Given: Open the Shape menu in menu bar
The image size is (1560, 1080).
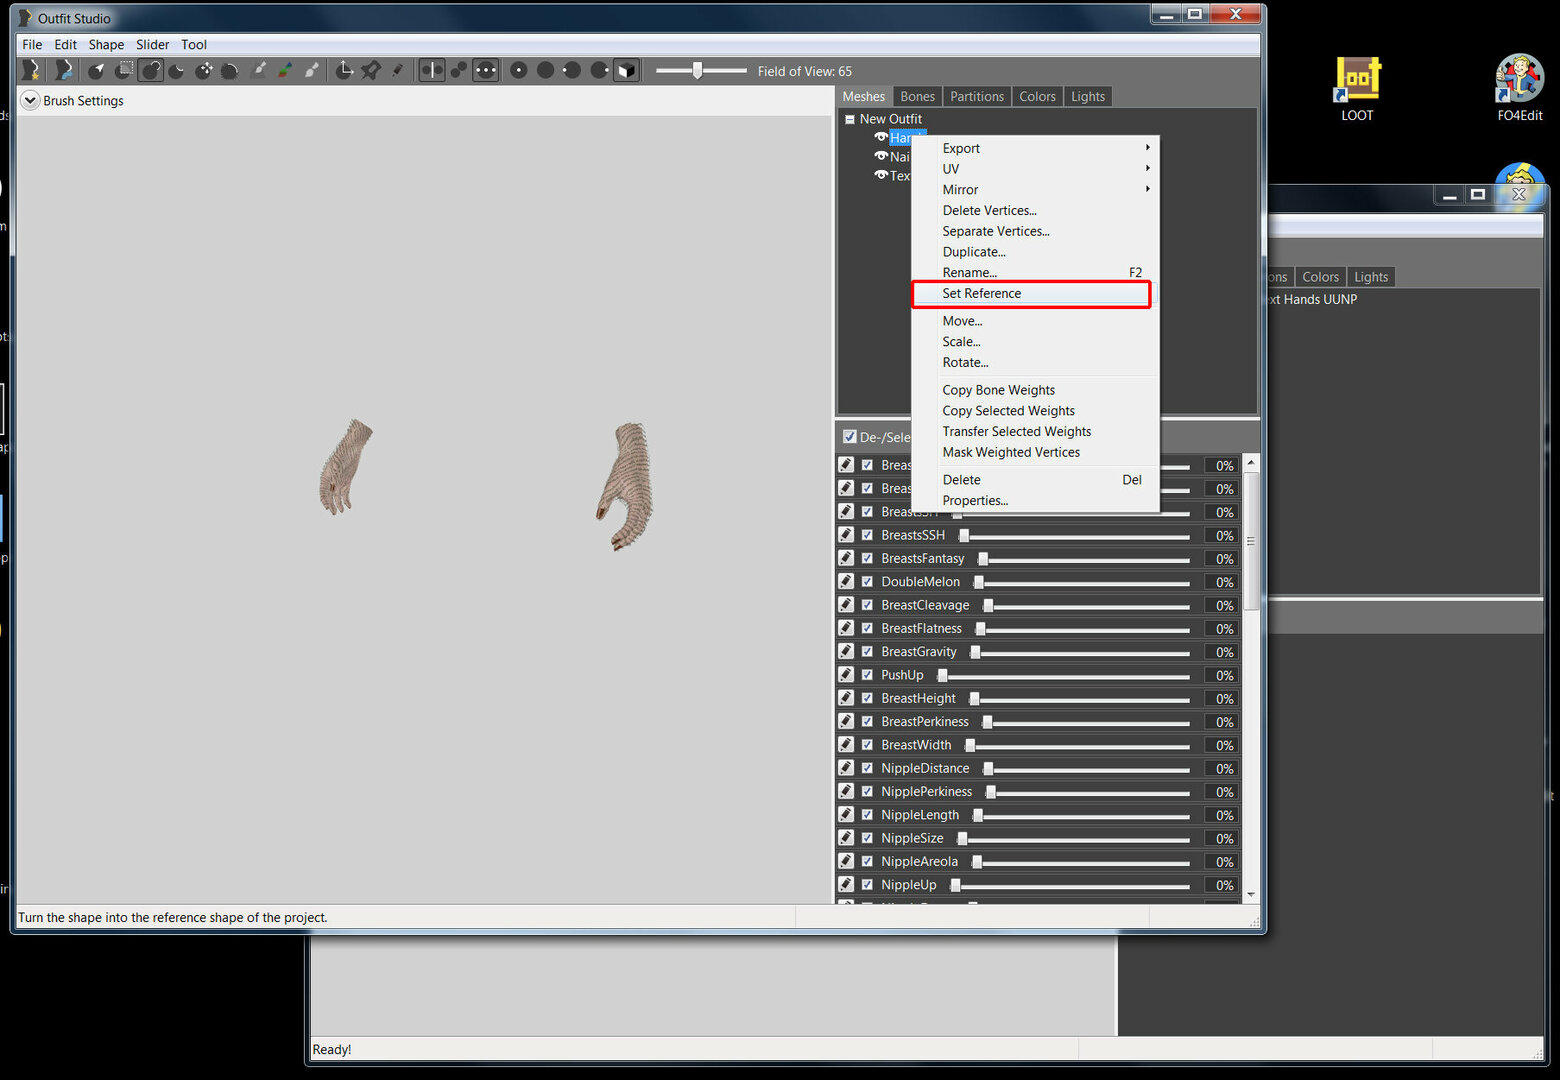Looking at the screenshot, I should pyautogui.click(x=106, y=44).
